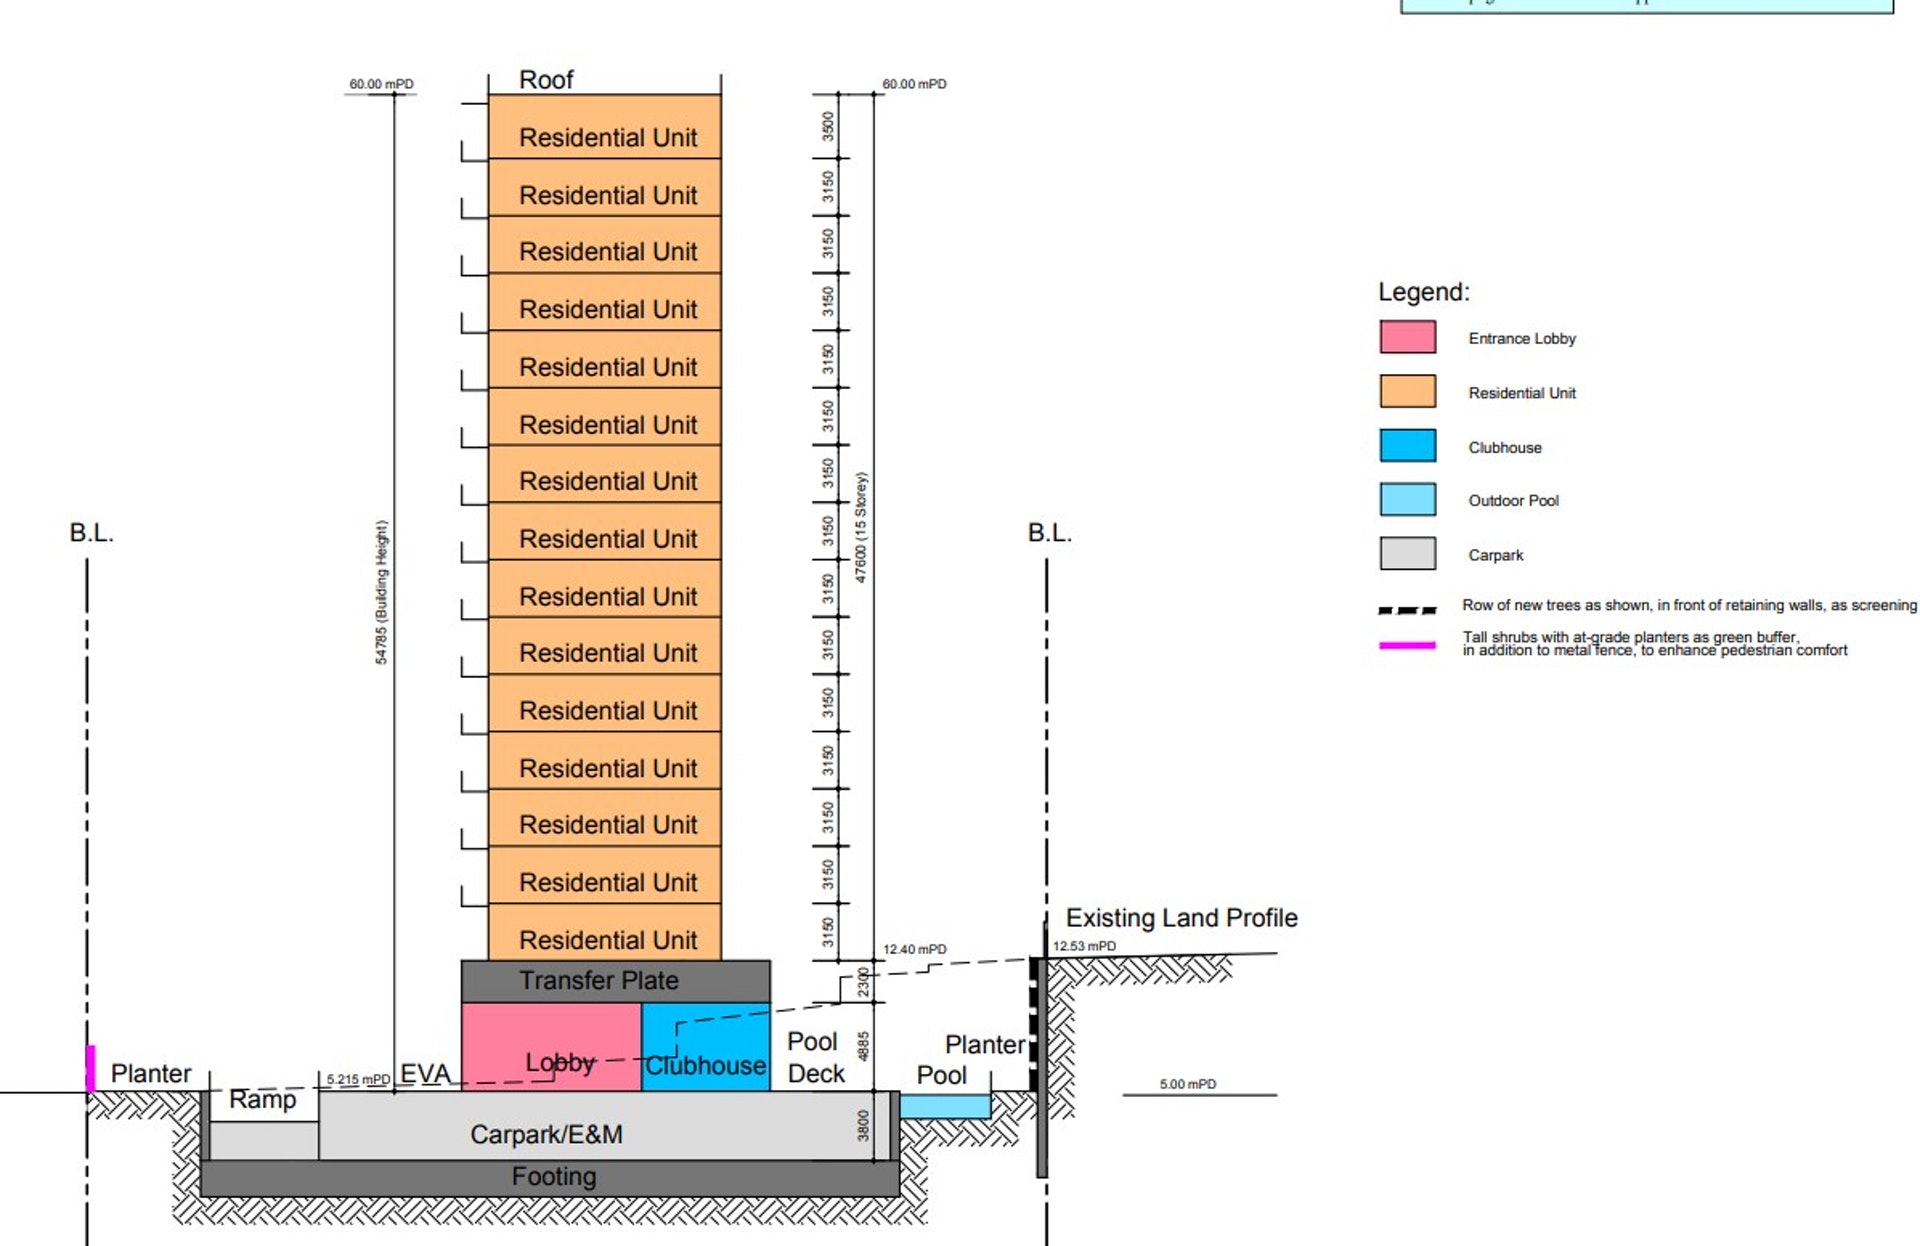The width and height of the screenshot is (1920, 1246).
Task: Select the pink 'Lobby' block in the section
Action: click(x=551, y=1047)
